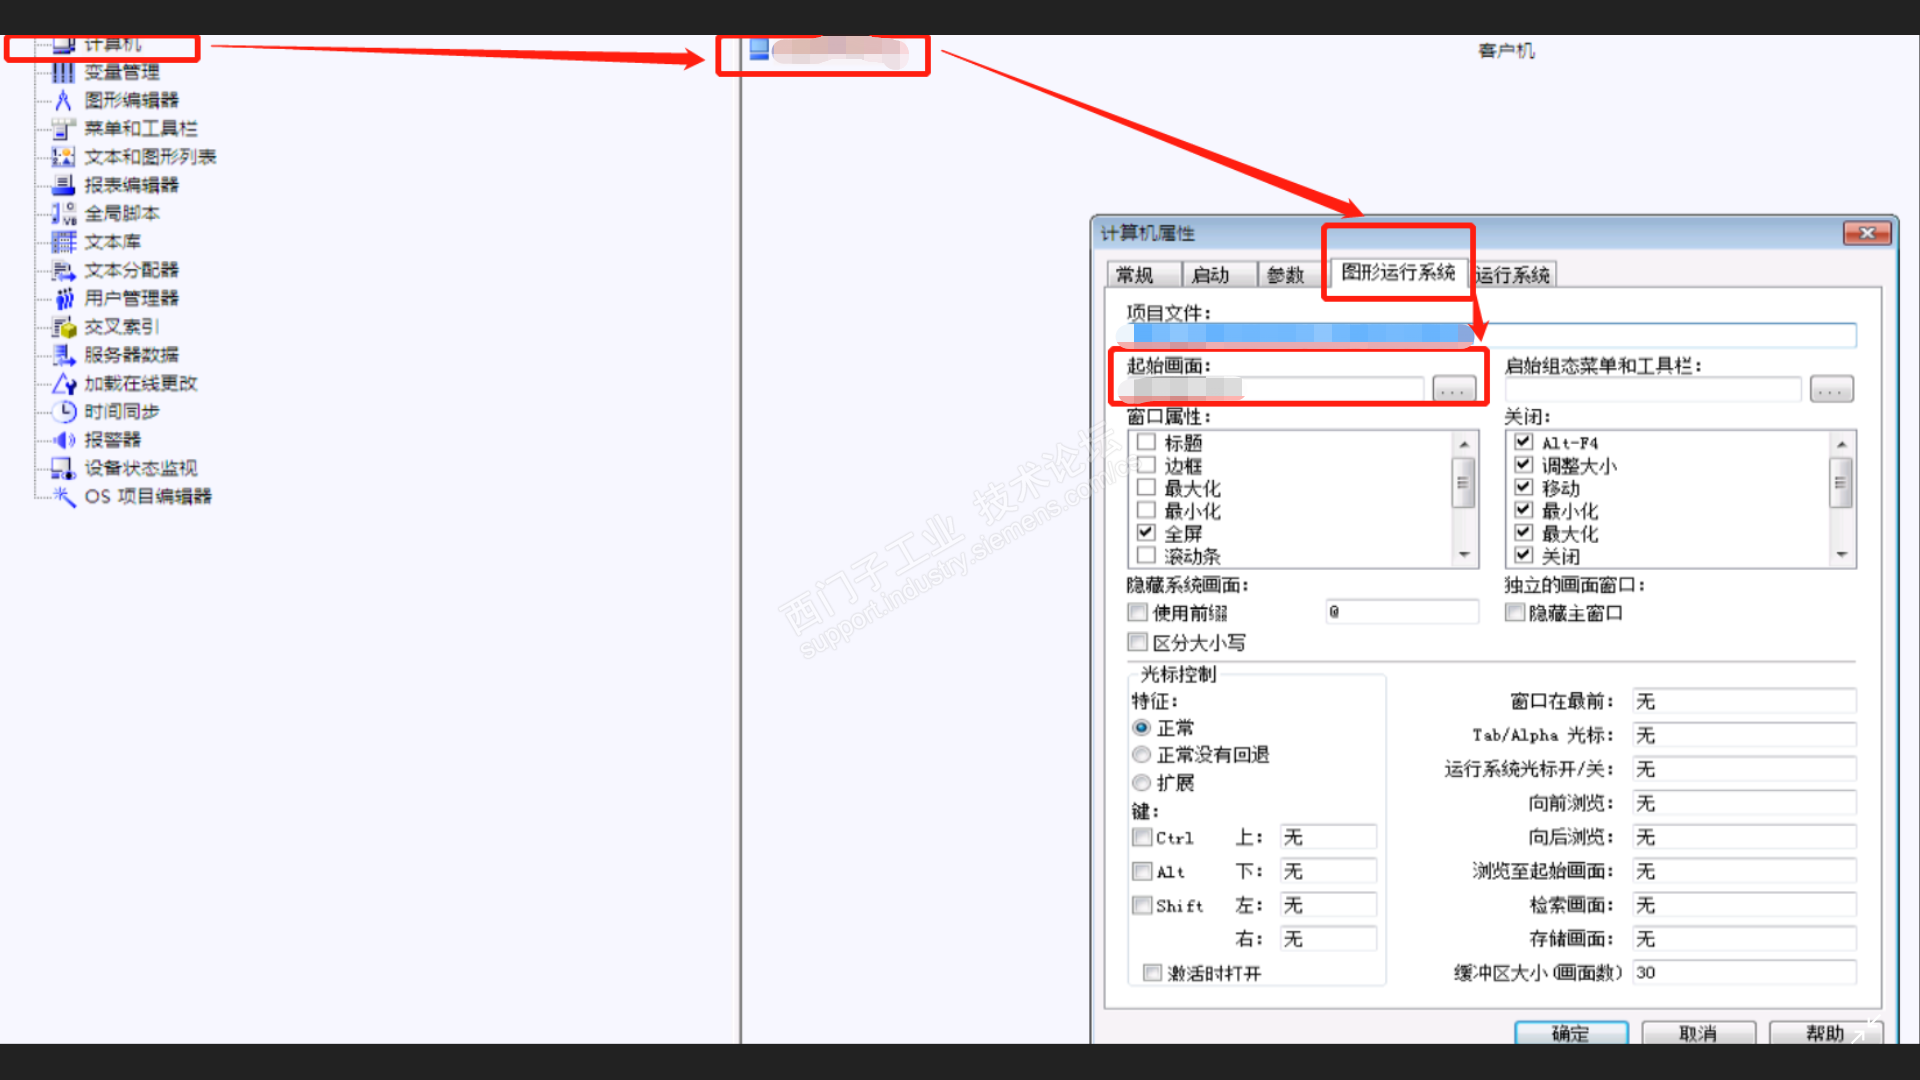Select the 扩展 cursor radio button

click(x=1141, y=782)
